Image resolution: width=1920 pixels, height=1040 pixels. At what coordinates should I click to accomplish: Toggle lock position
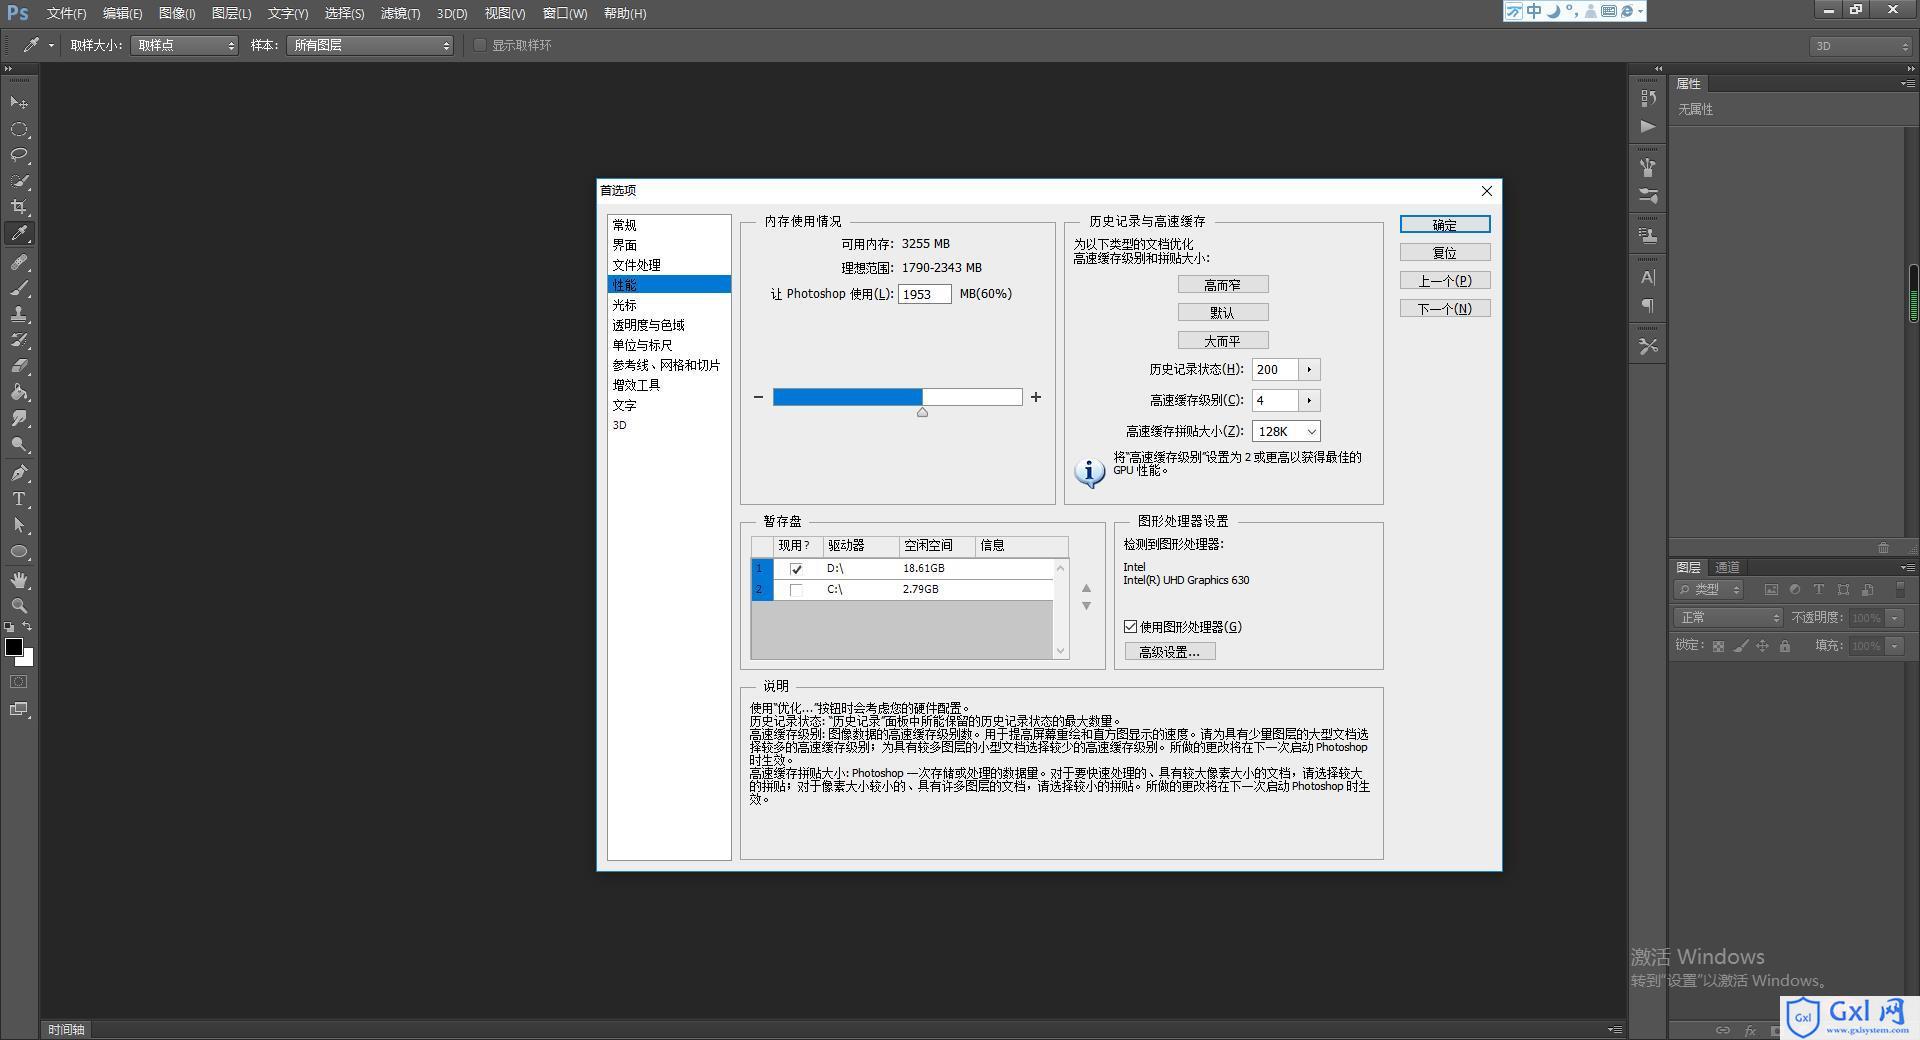[1763, 646]
